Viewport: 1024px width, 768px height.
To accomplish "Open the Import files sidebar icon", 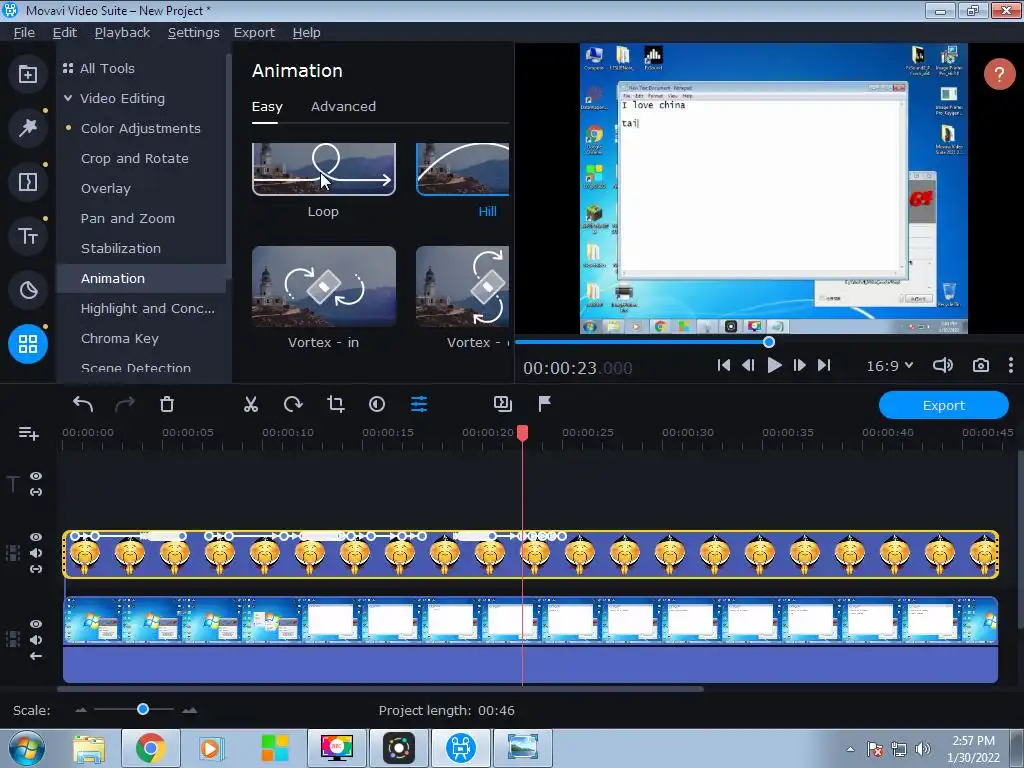I will 27,74.
